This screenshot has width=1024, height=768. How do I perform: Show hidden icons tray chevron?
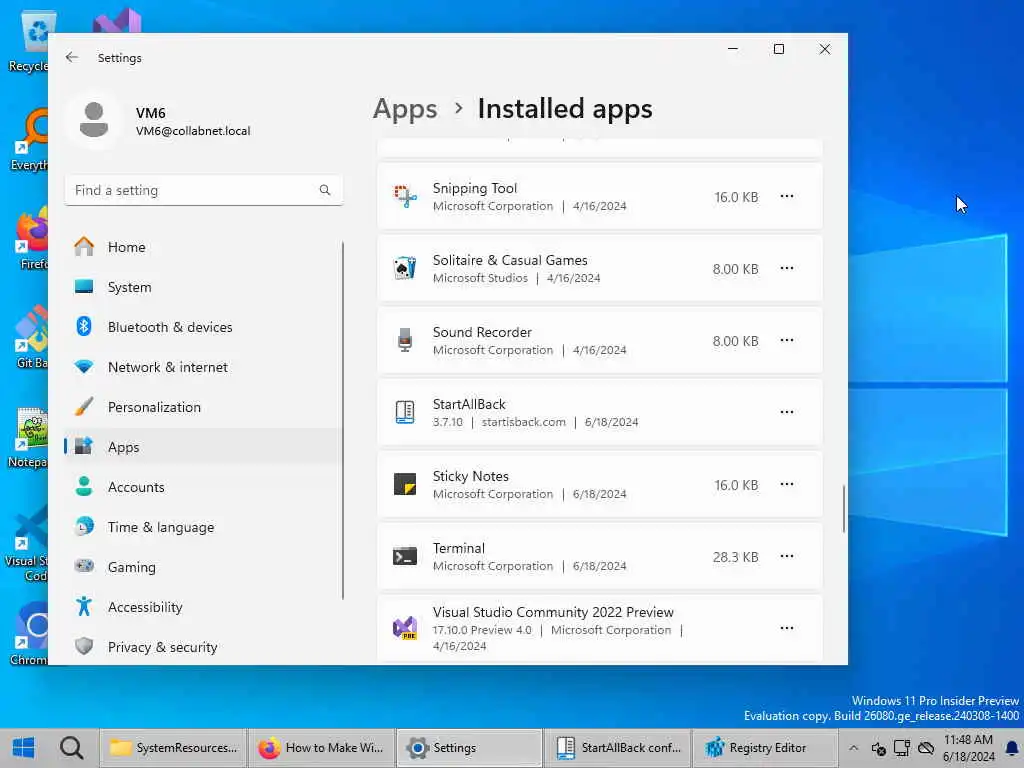(x=854, y=748)
